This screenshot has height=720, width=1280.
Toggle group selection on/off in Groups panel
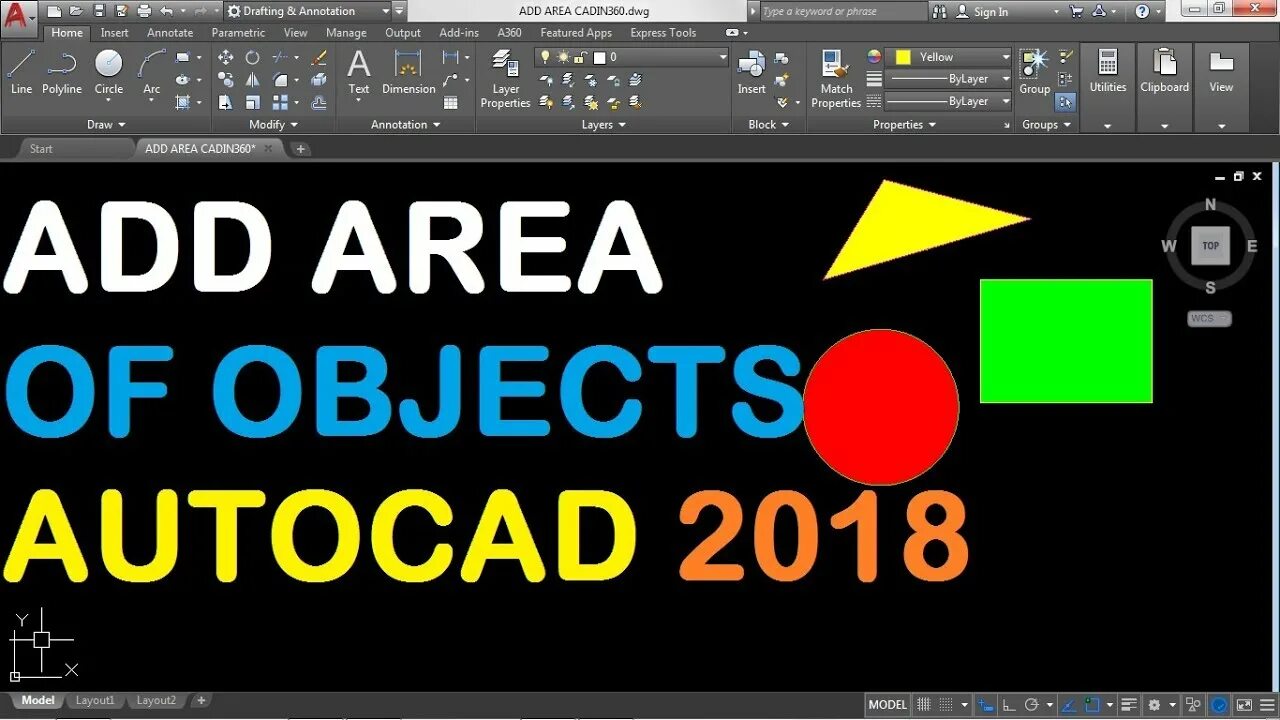(1066, 102)
